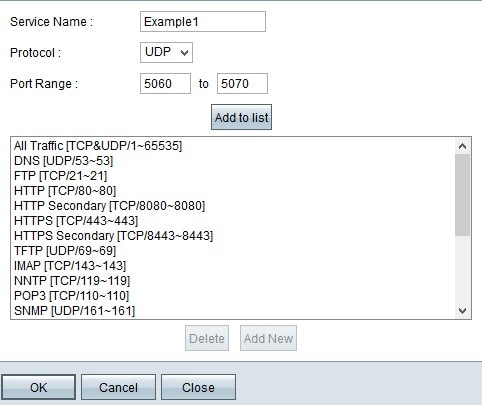This screenshot has width=482, height=405.
Task: Click the Close button
Action: coord(198,387)
